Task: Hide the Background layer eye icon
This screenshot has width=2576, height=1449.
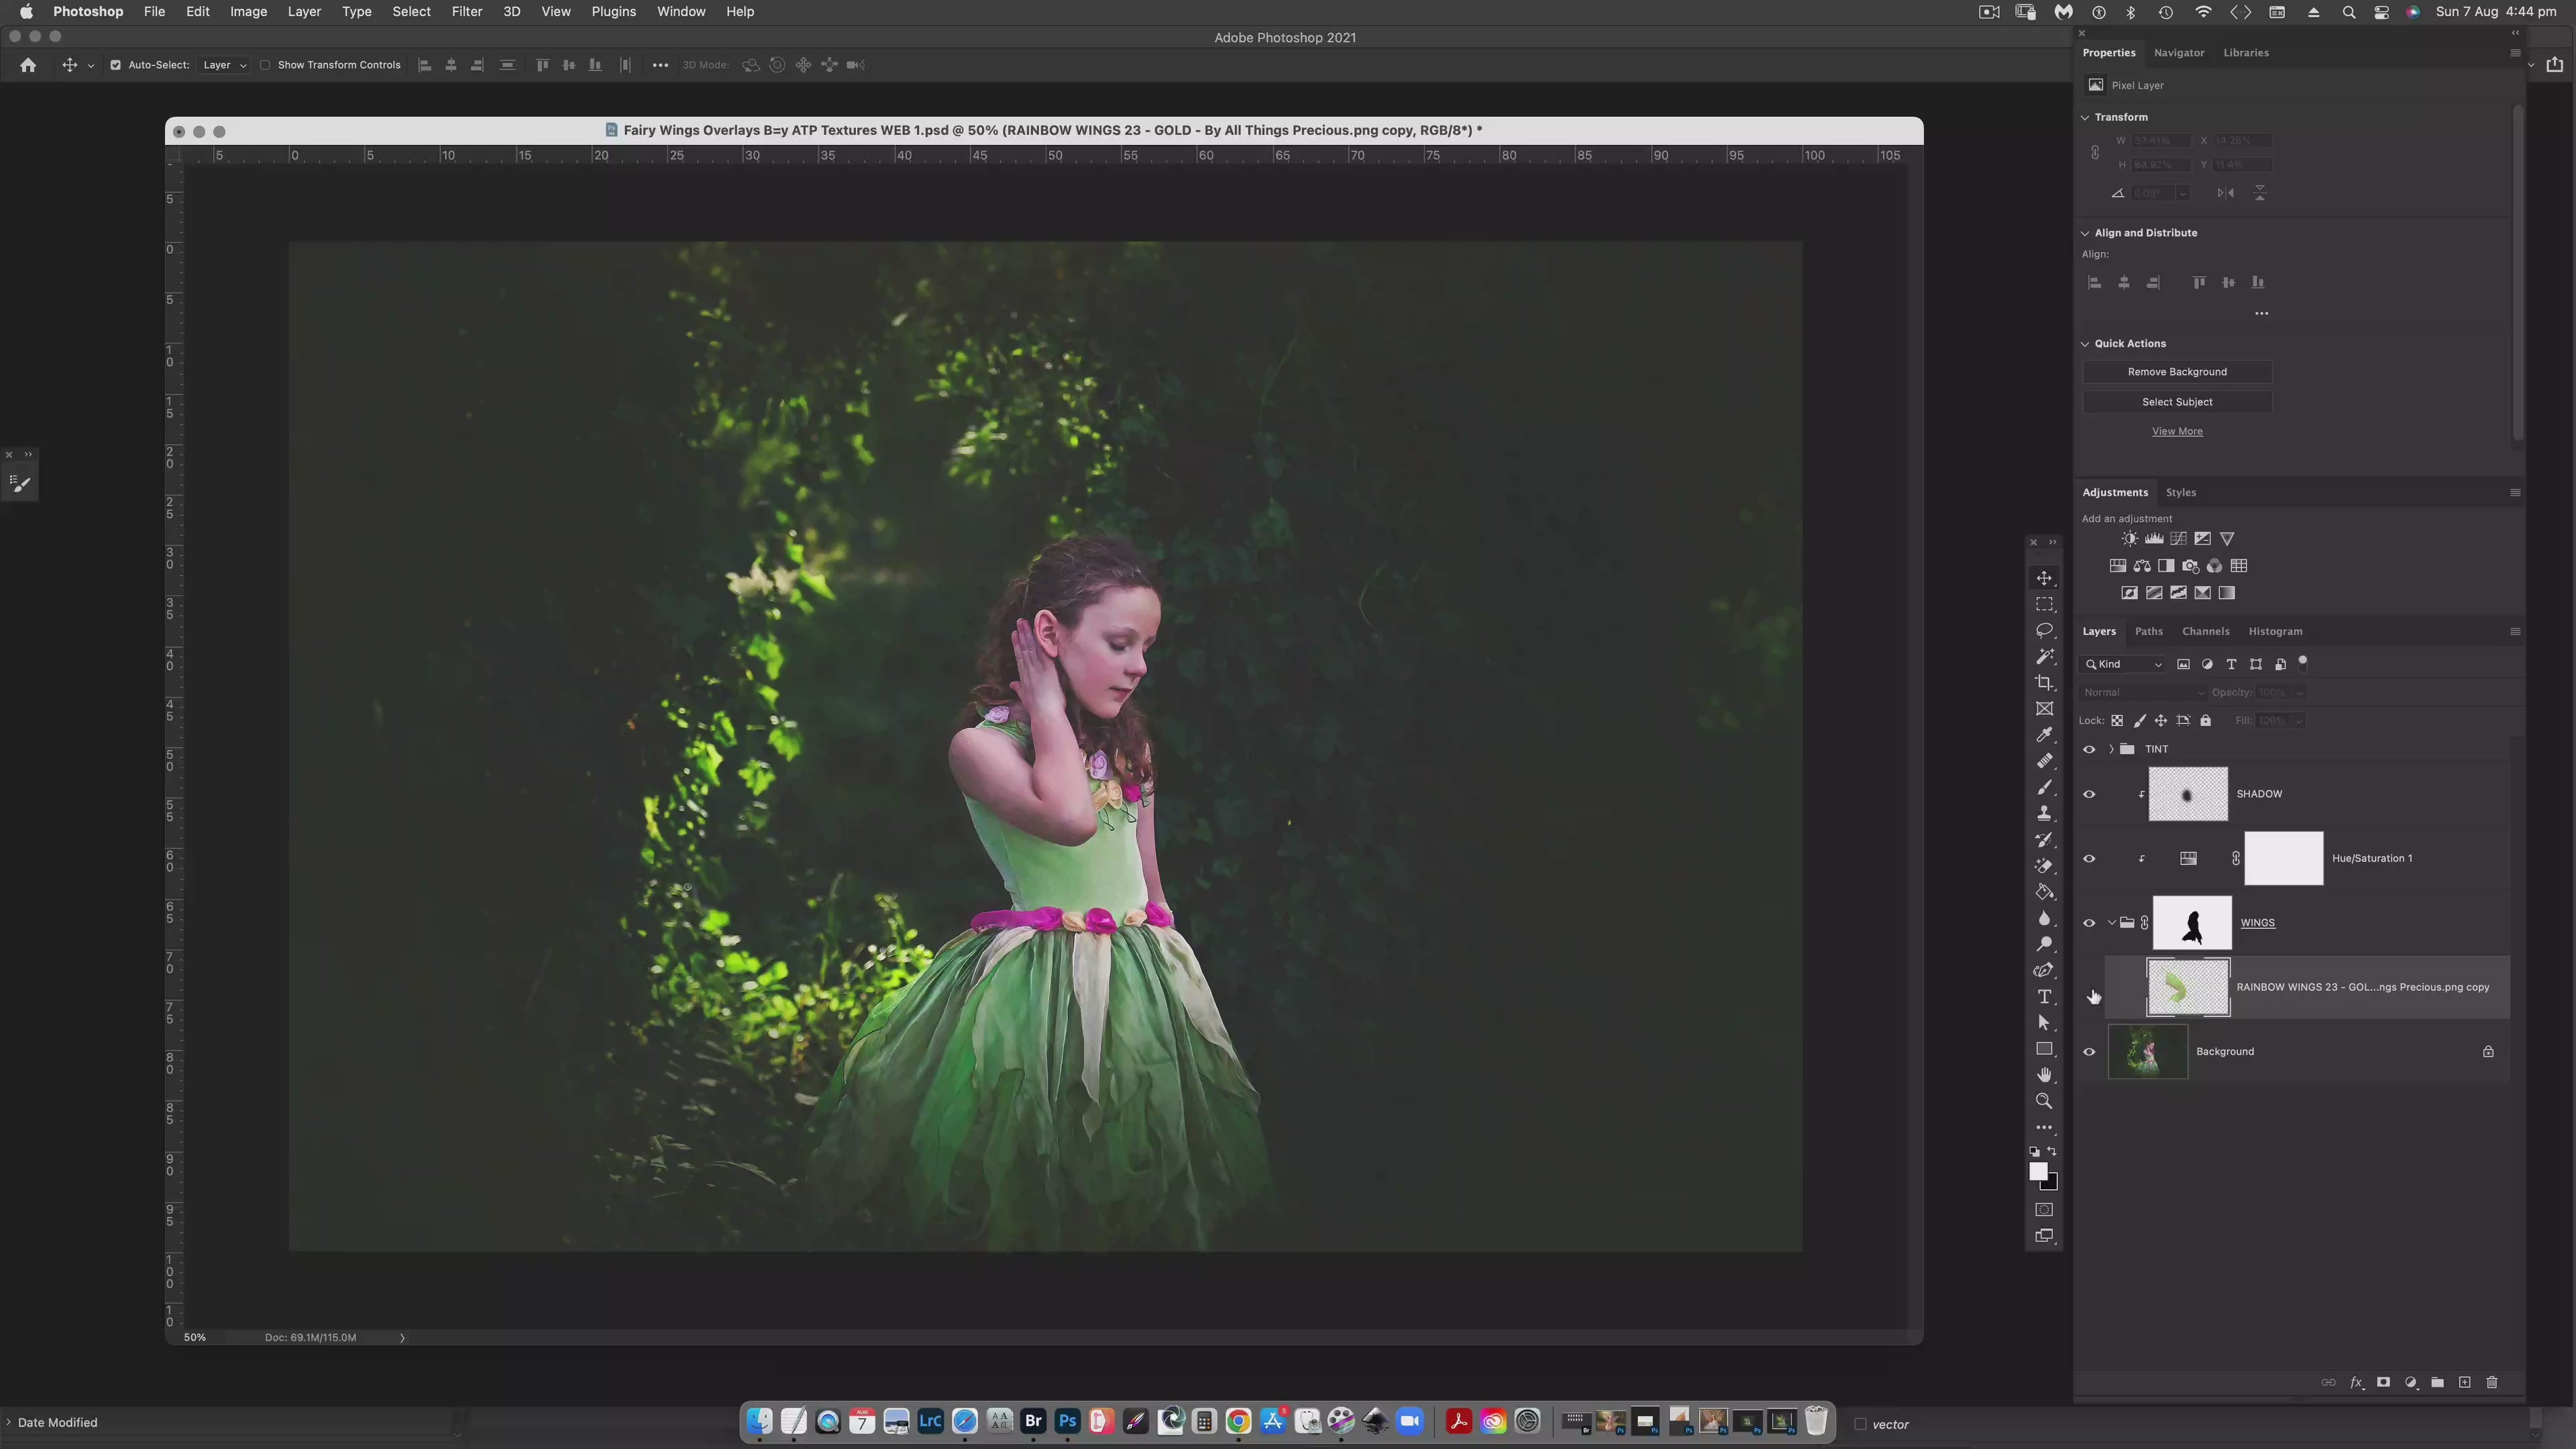Action: click(x=2089, y=1051)
